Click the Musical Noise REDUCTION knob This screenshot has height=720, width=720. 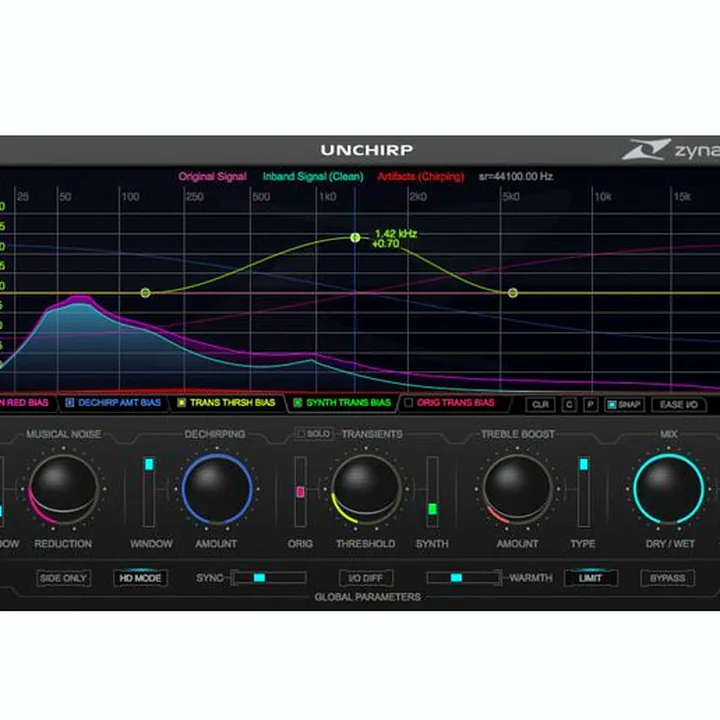(x=63, y=489)
